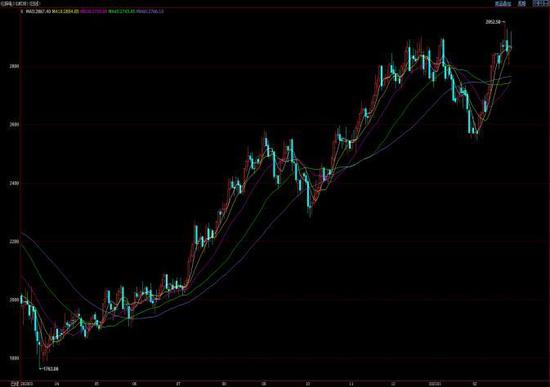Select the white MA5 indicator label
This screenshot has width=550, height=387.
39,11
